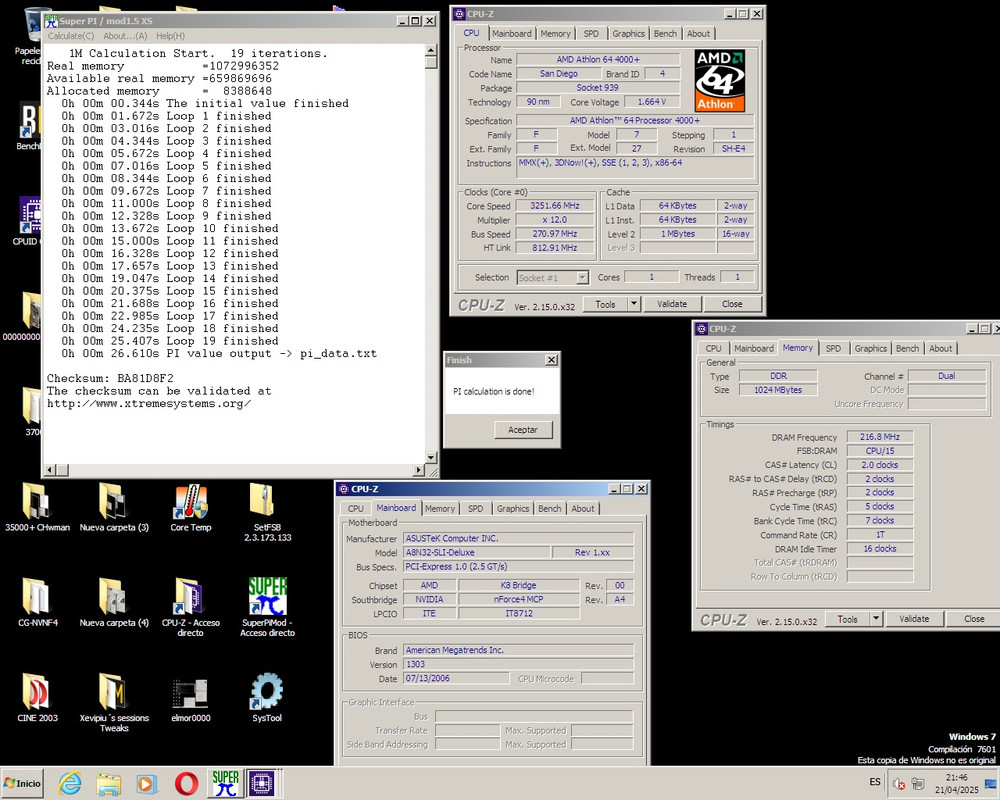Open Windows Media Player taskbar icon
Viewport: 1000px width, 800px height.
147,783
